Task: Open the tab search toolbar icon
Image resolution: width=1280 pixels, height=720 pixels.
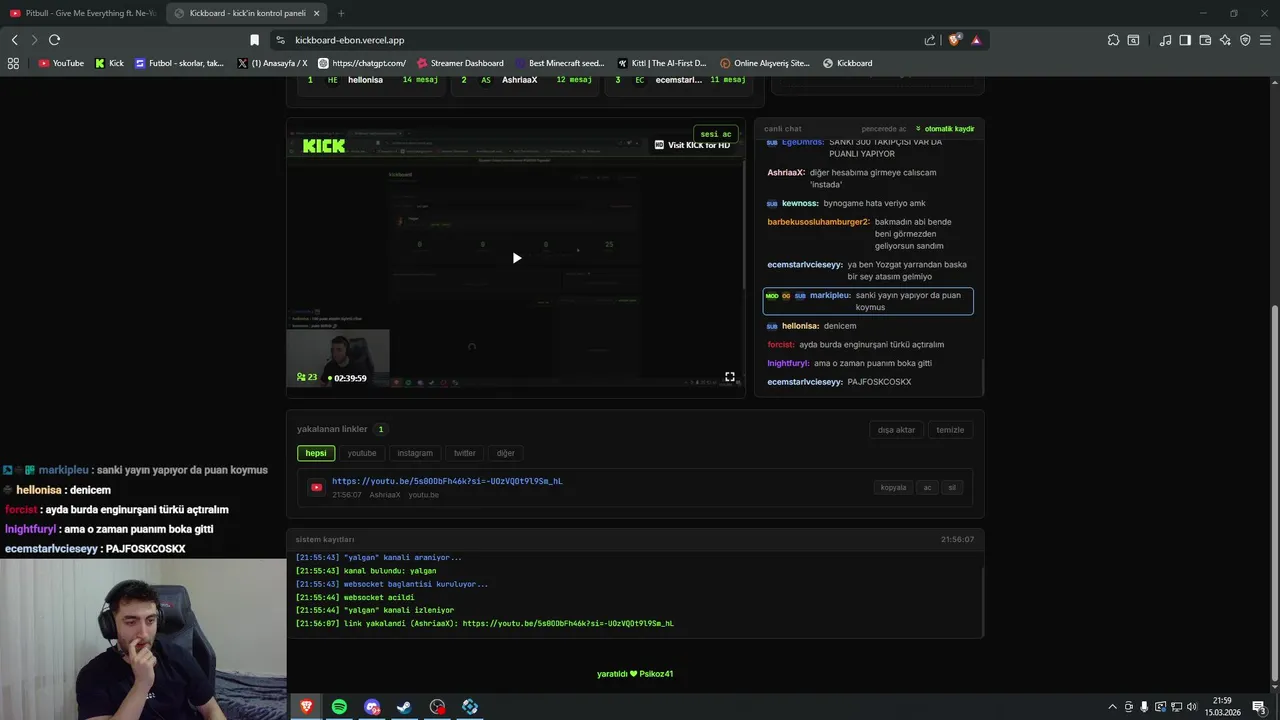Action: [1133, 40]
